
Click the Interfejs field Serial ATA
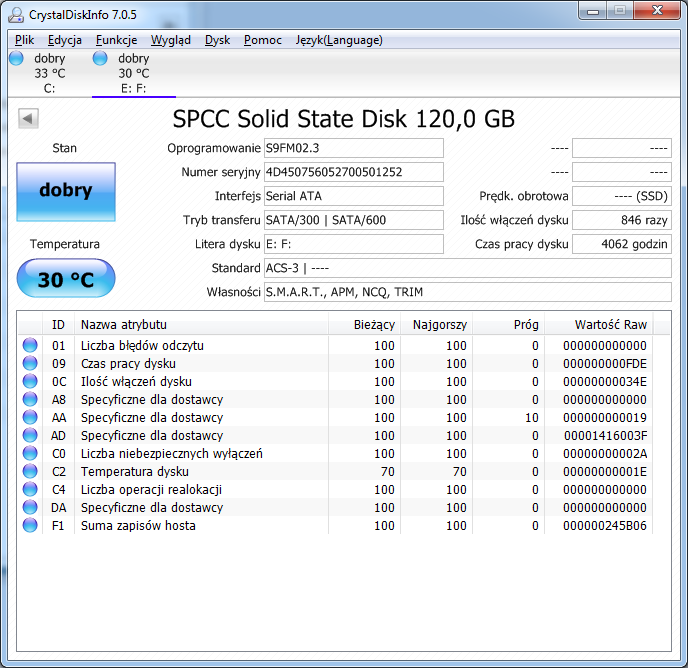click(354, 196)
